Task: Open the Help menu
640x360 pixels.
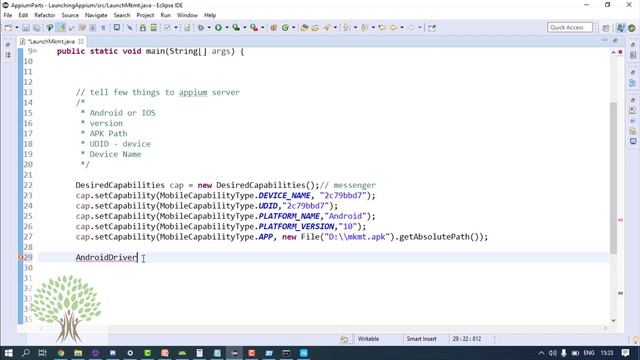Action: pyautogui.click(x=210, y=15)
